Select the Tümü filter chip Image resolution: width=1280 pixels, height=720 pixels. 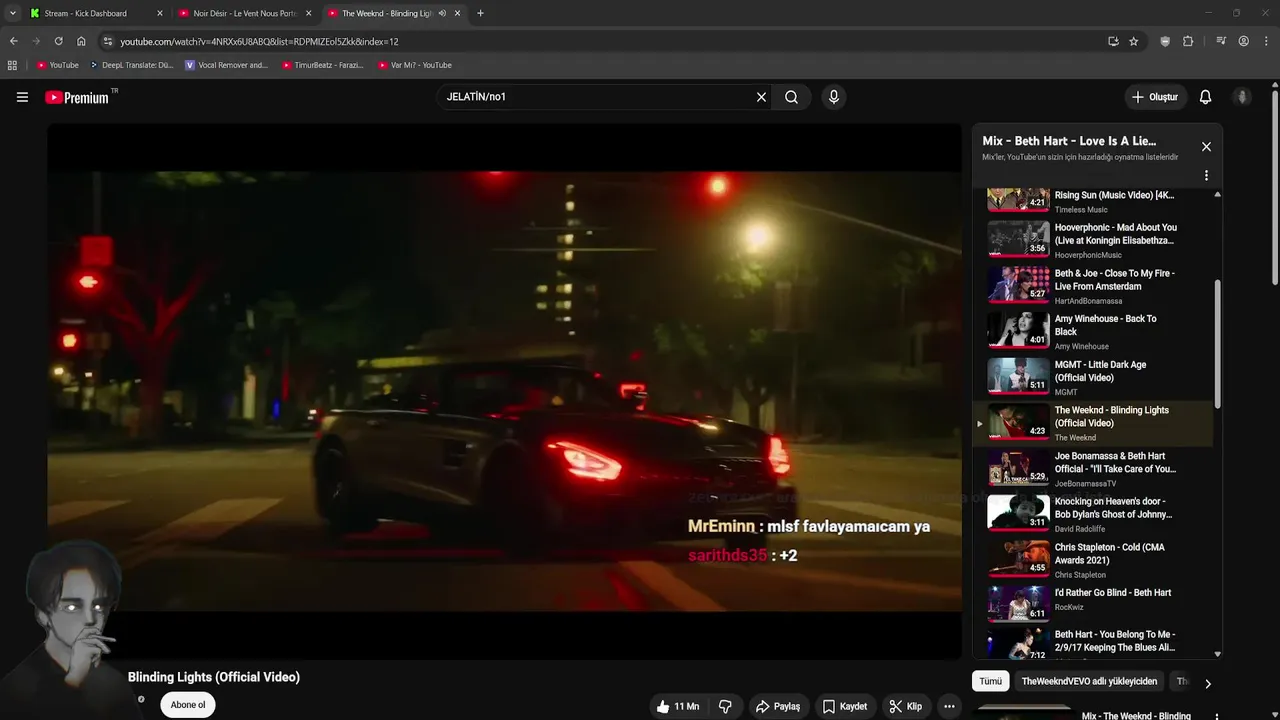tap(990, 681)
